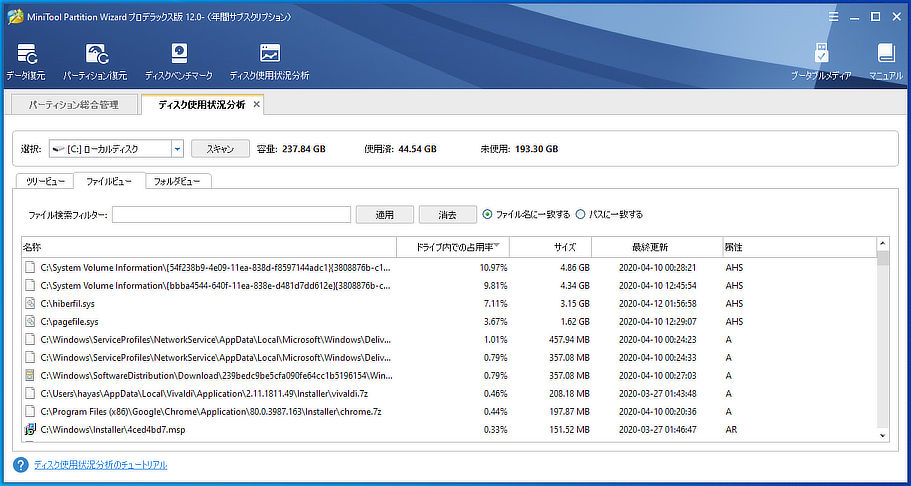The height and width of the screenshot is (486, 911).
Task: Click the ファイル検索フィルター text field
Action: [232, 215]
